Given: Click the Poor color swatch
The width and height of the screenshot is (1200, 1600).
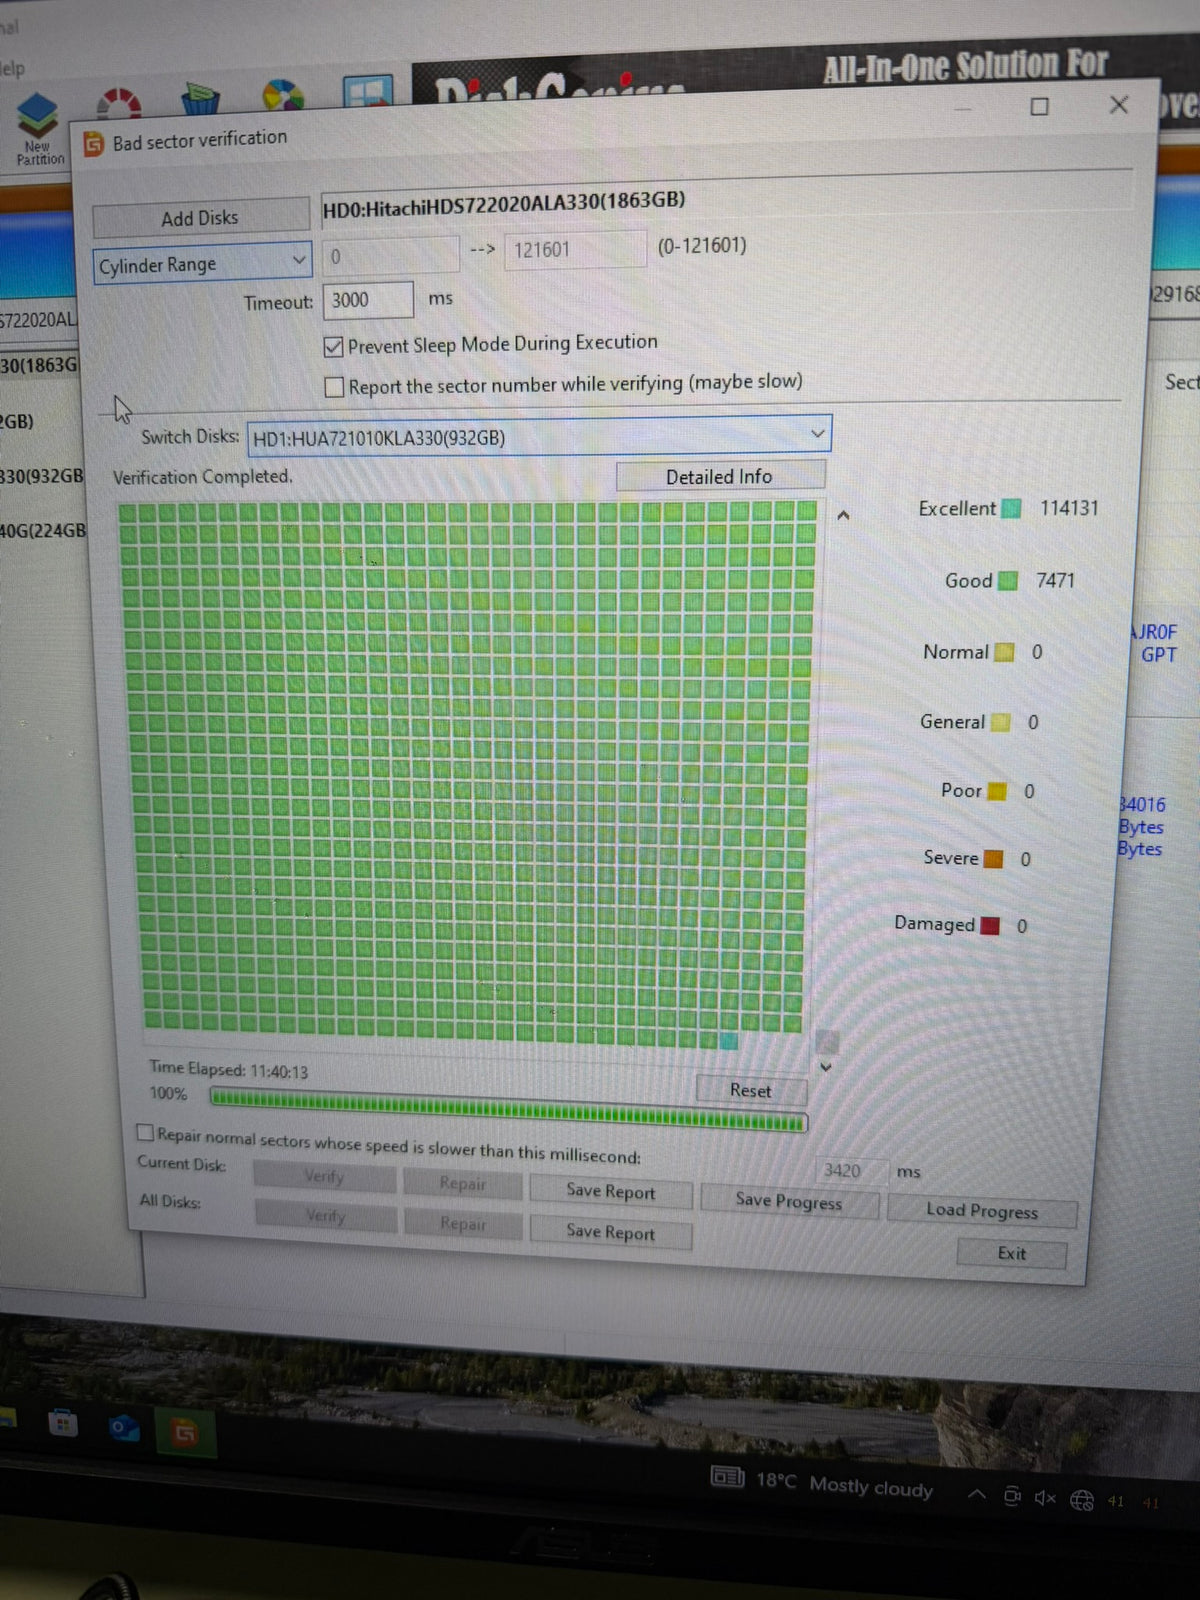Looking at the screenshot, I should [x=997, y=791].
